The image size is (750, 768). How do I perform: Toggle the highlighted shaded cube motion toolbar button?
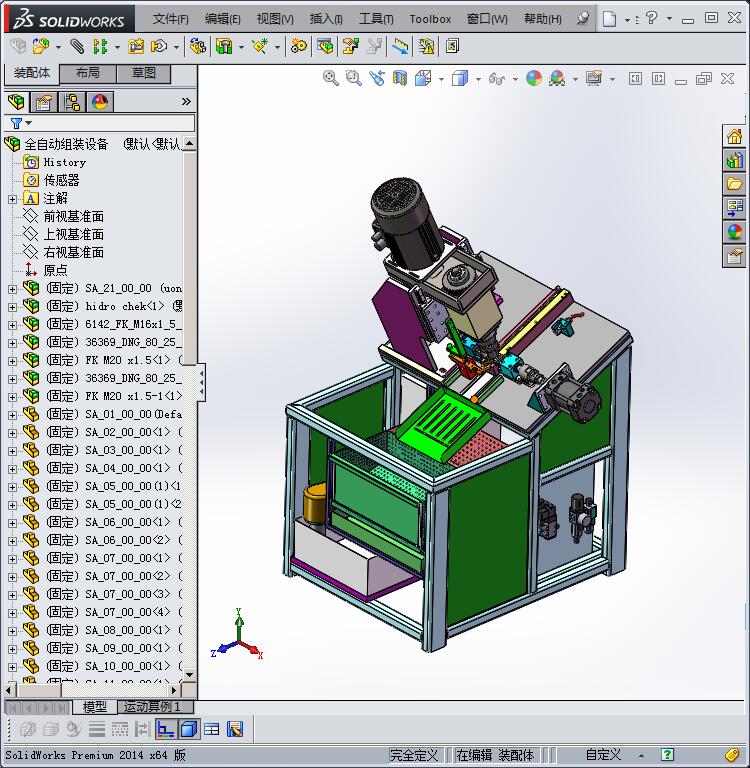click(189, 729)
